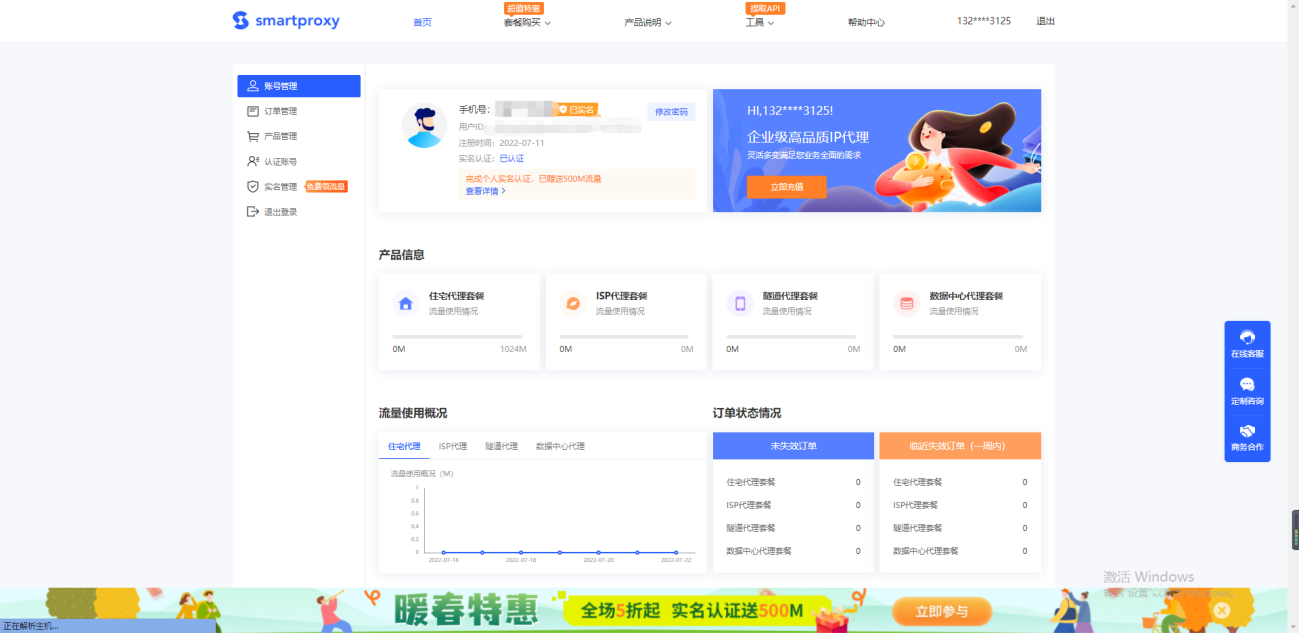Expand 查看详情 arrow link

click(486, 191)
